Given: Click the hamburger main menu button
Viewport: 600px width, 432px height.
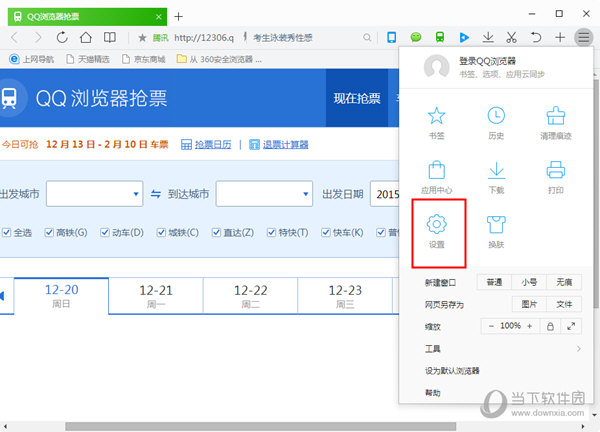Looking at the screenshot, I should tap(583, 37).
